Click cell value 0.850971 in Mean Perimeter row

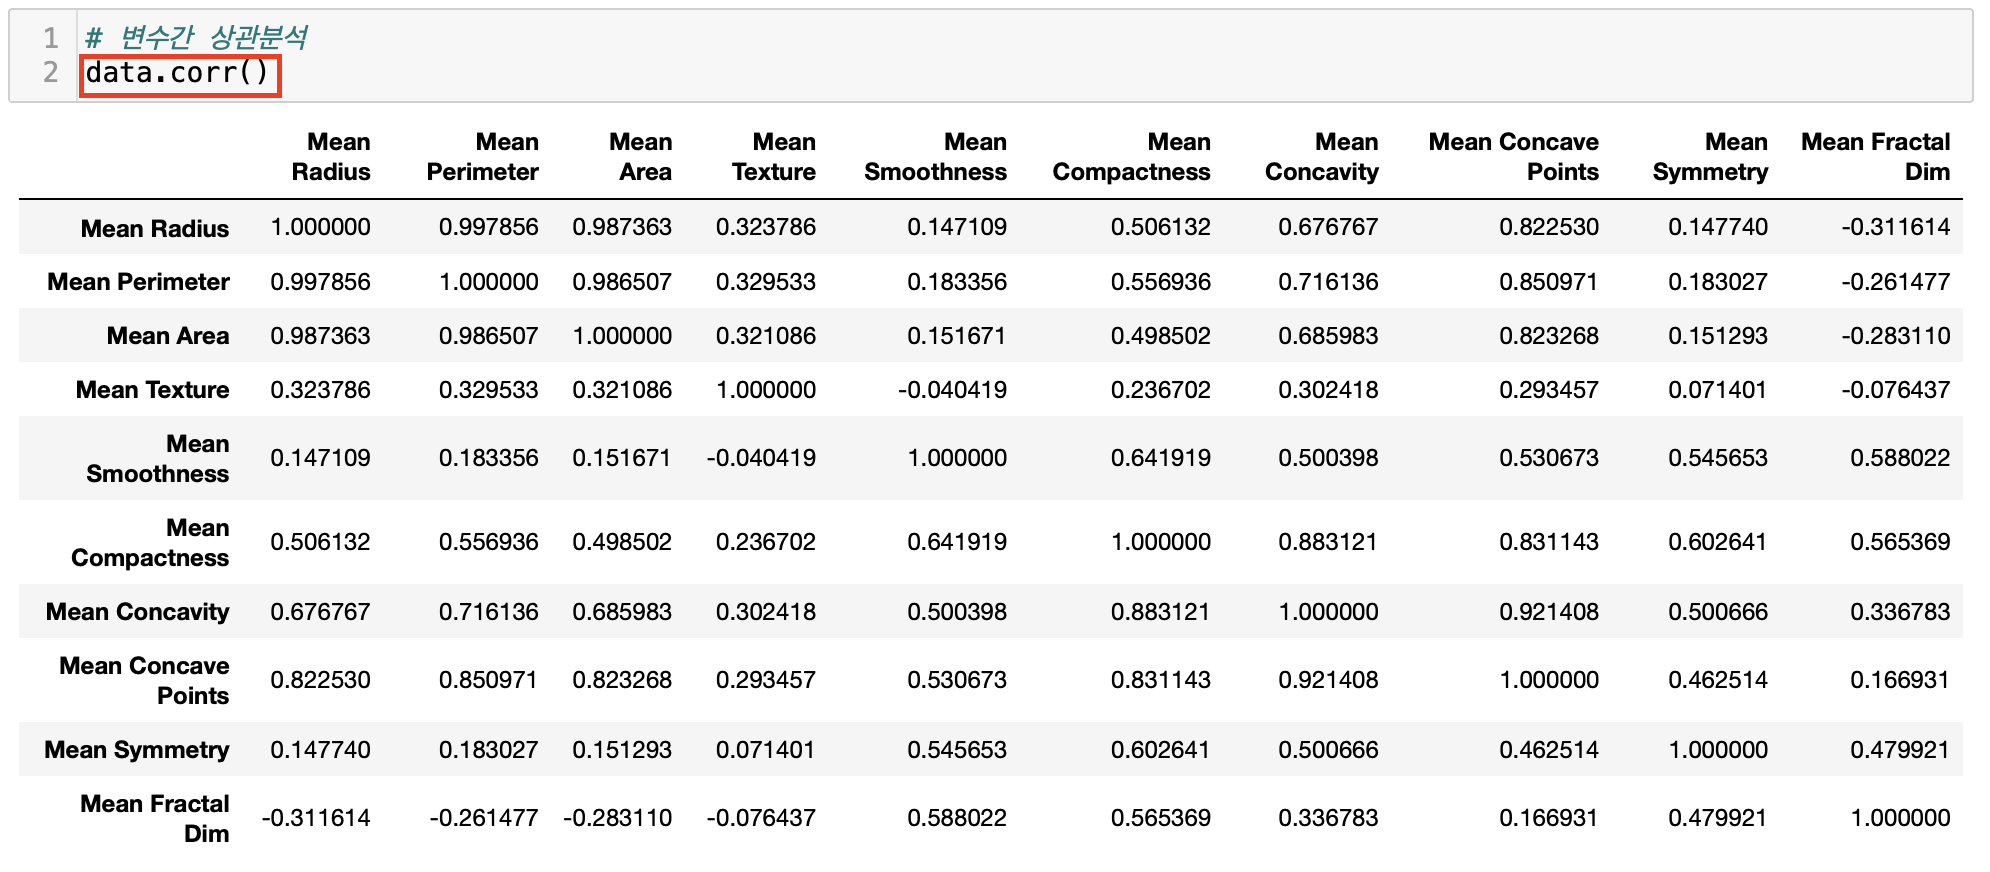(1549, 282)
